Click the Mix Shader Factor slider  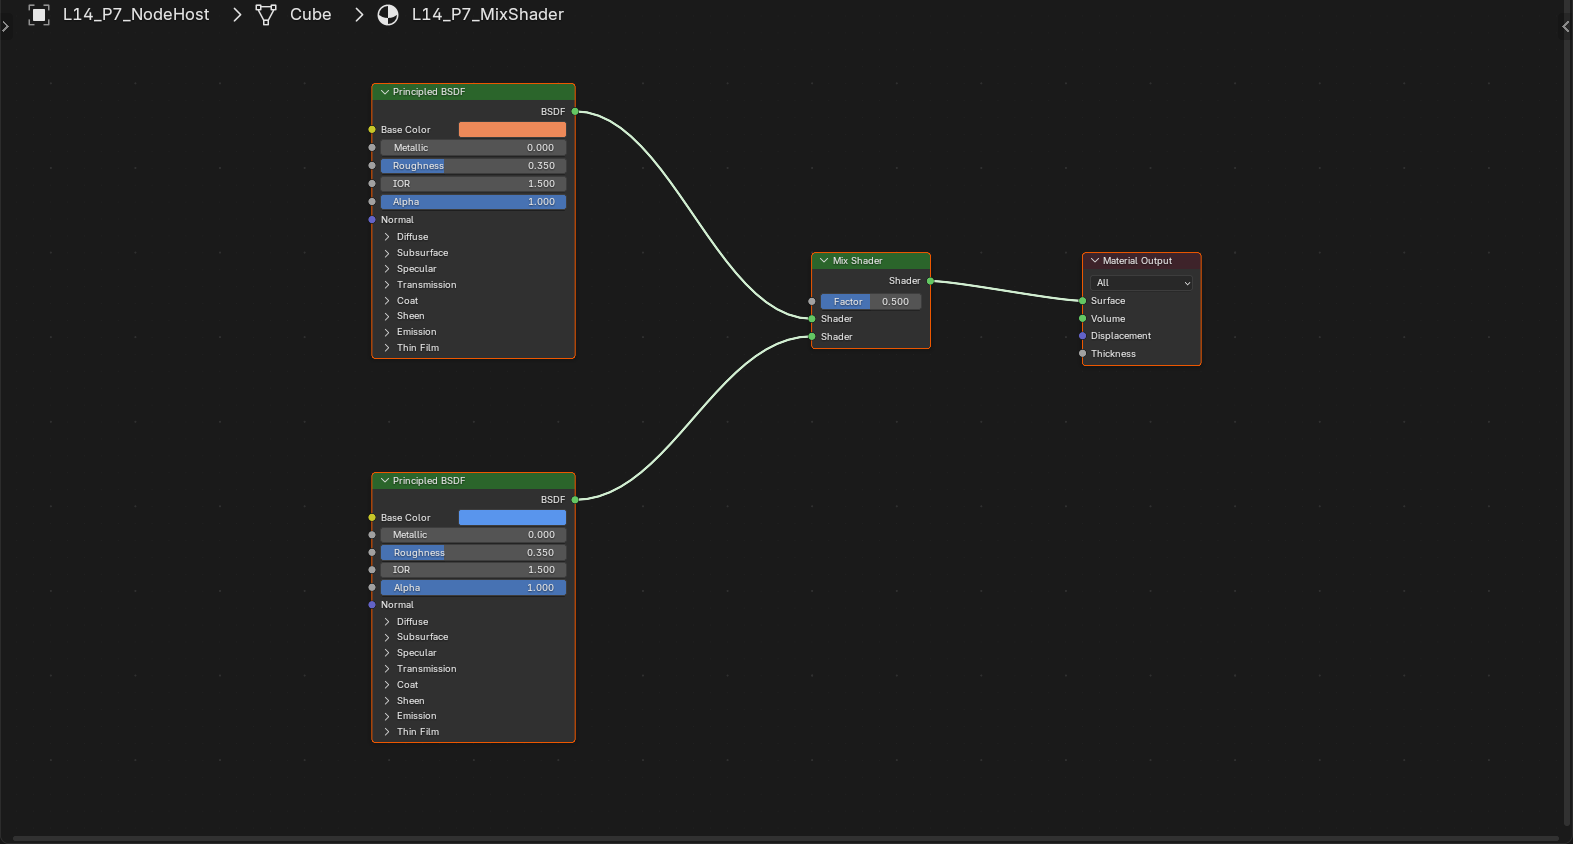tap(871, 302)
